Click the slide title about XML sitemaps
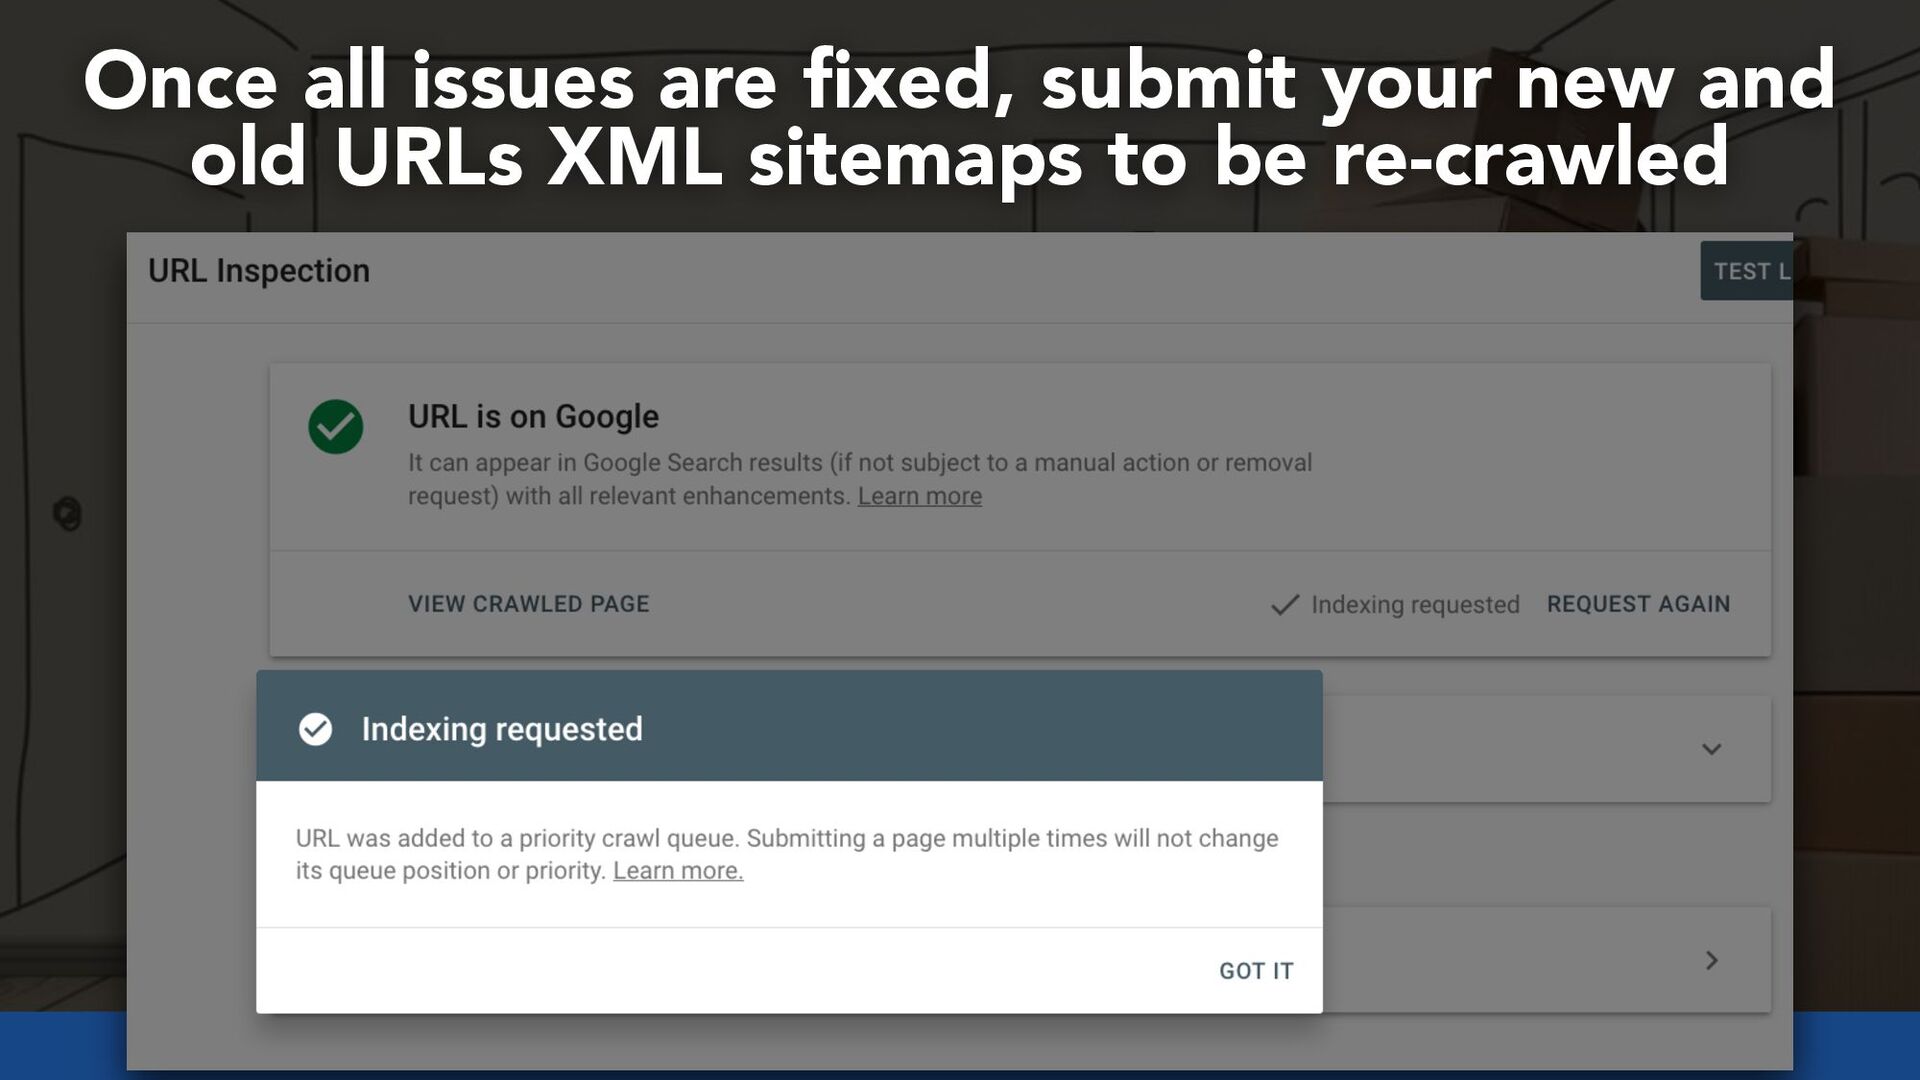The height and width of the screenshot is (1080, 1920). tap(960, 118)
